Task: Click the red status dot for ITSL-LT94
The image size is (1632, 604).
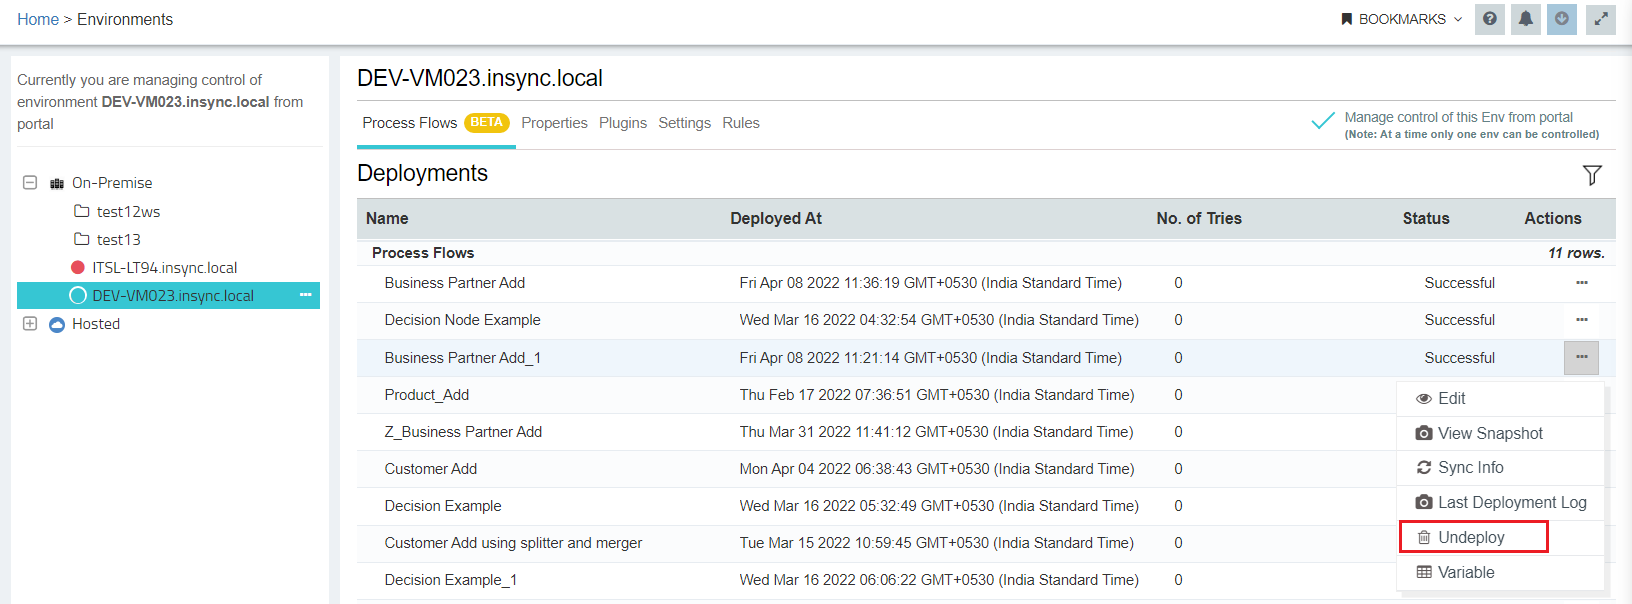Action: pos(78,267)
